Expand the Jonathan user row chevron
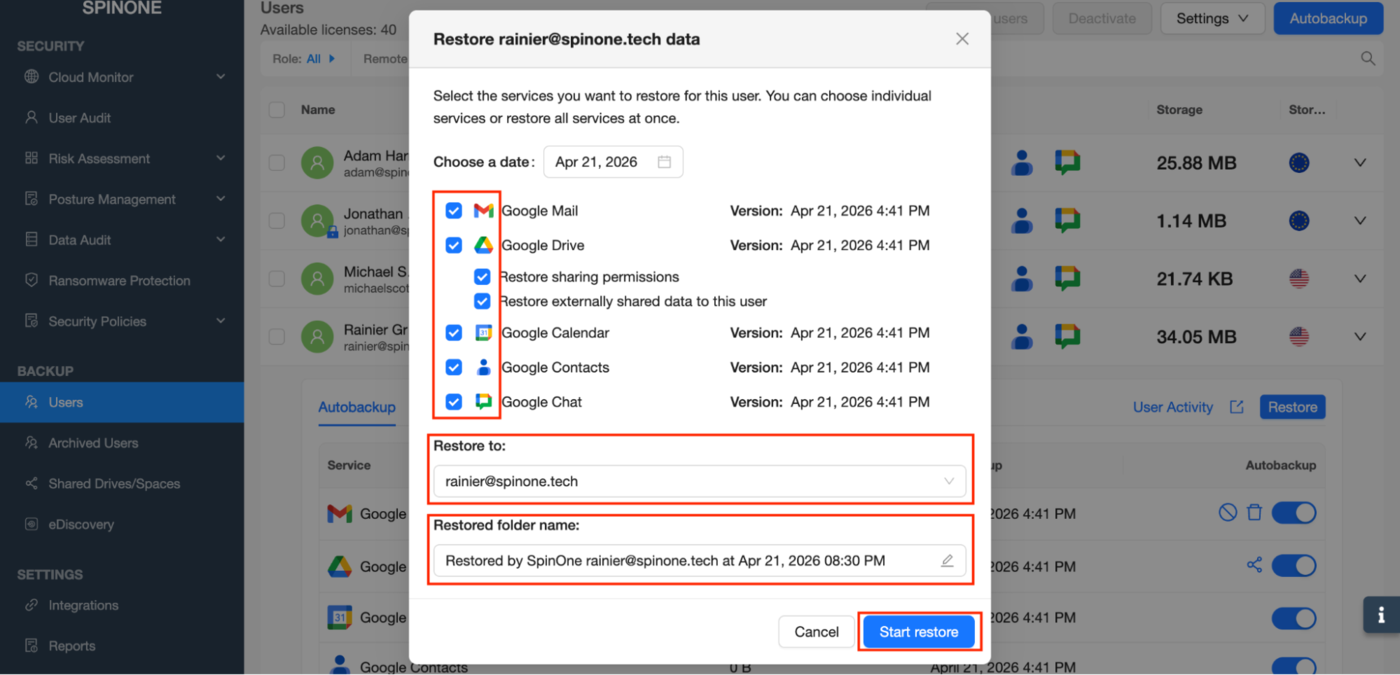The height and width of the screenshot is (675, 1400). point(1359,221)
